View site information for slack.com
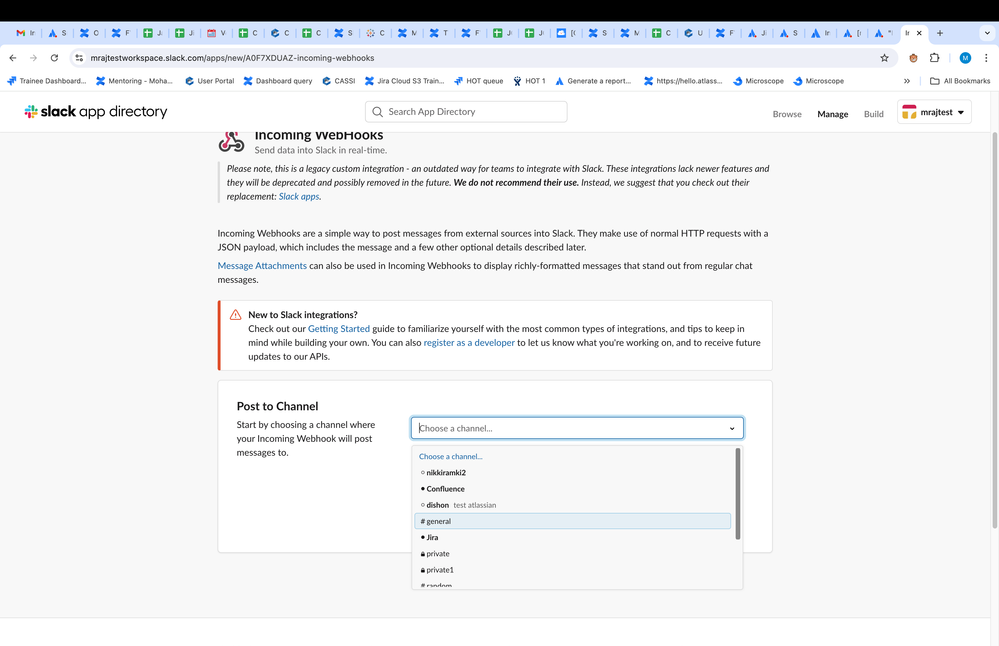This screenshot has height=646, width=999. pyautogui.click(x=79, y=58)
